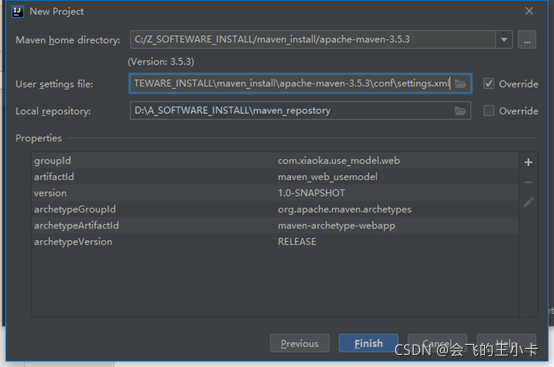Select the archetypeVersion property row
This screenshot has width=554, height=367.
coord(275,242)
